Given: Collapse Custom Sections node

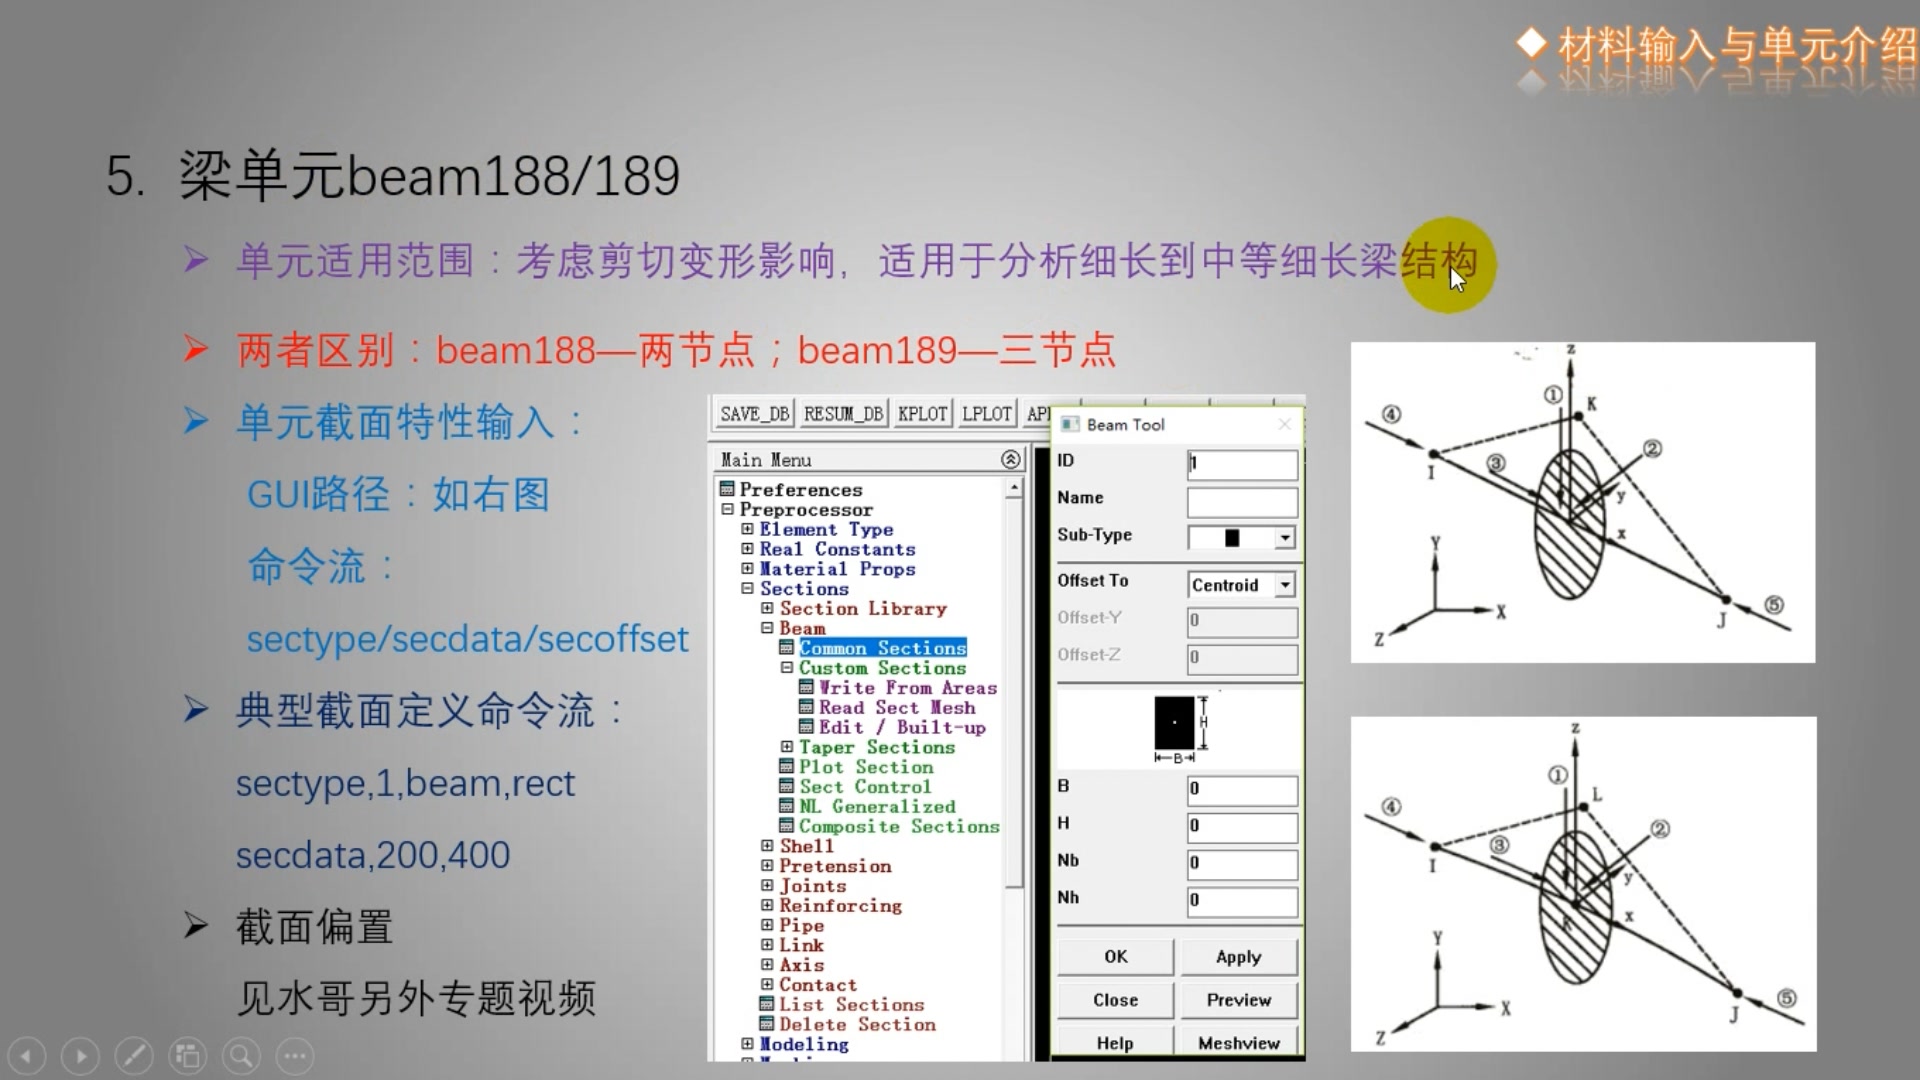Looking at the screenshot, I should coord(787,668).
